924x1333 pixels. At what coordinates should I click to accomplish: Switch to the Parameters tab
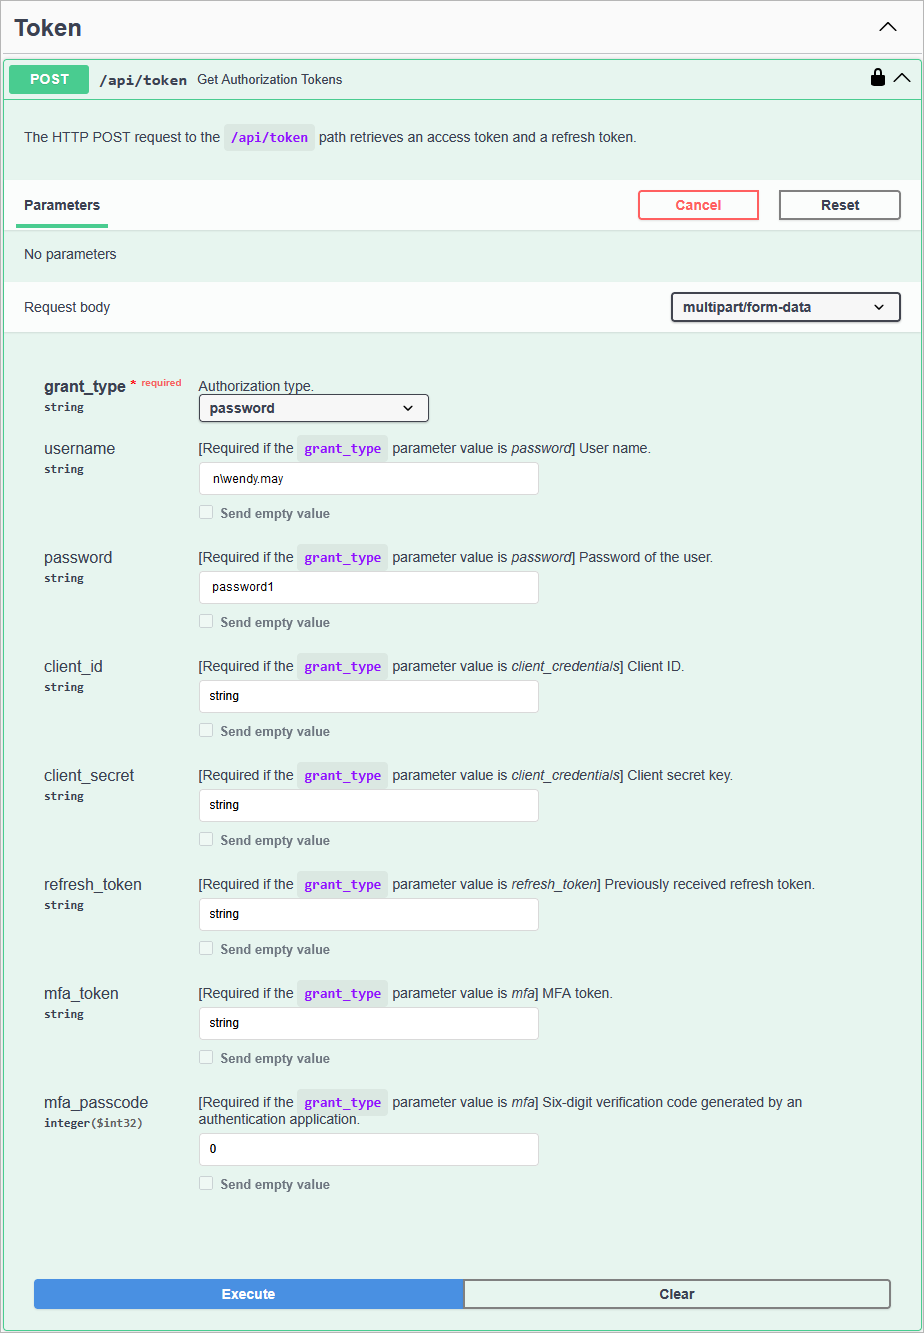[61, 205]
